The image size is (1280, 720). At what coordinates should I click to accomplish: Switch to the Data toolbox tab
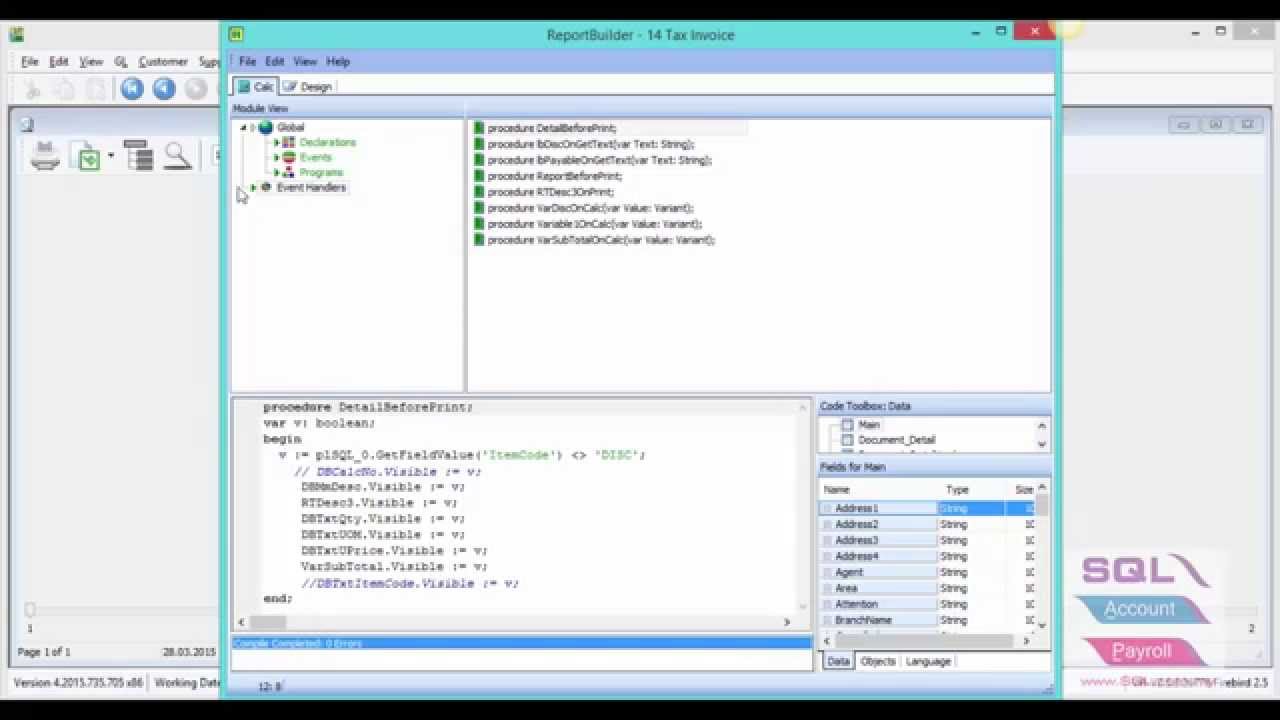click(838, 662)
